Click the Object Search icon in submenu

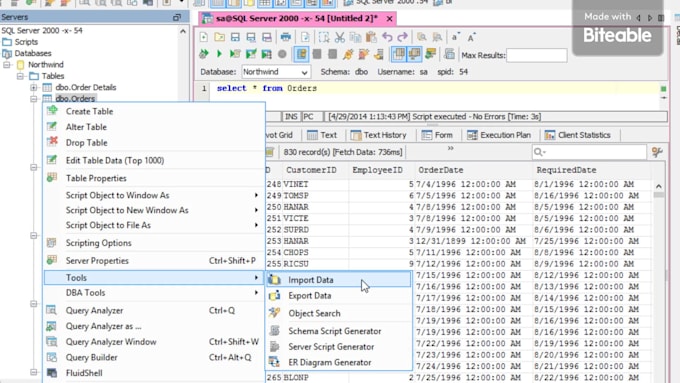point(274,313)
